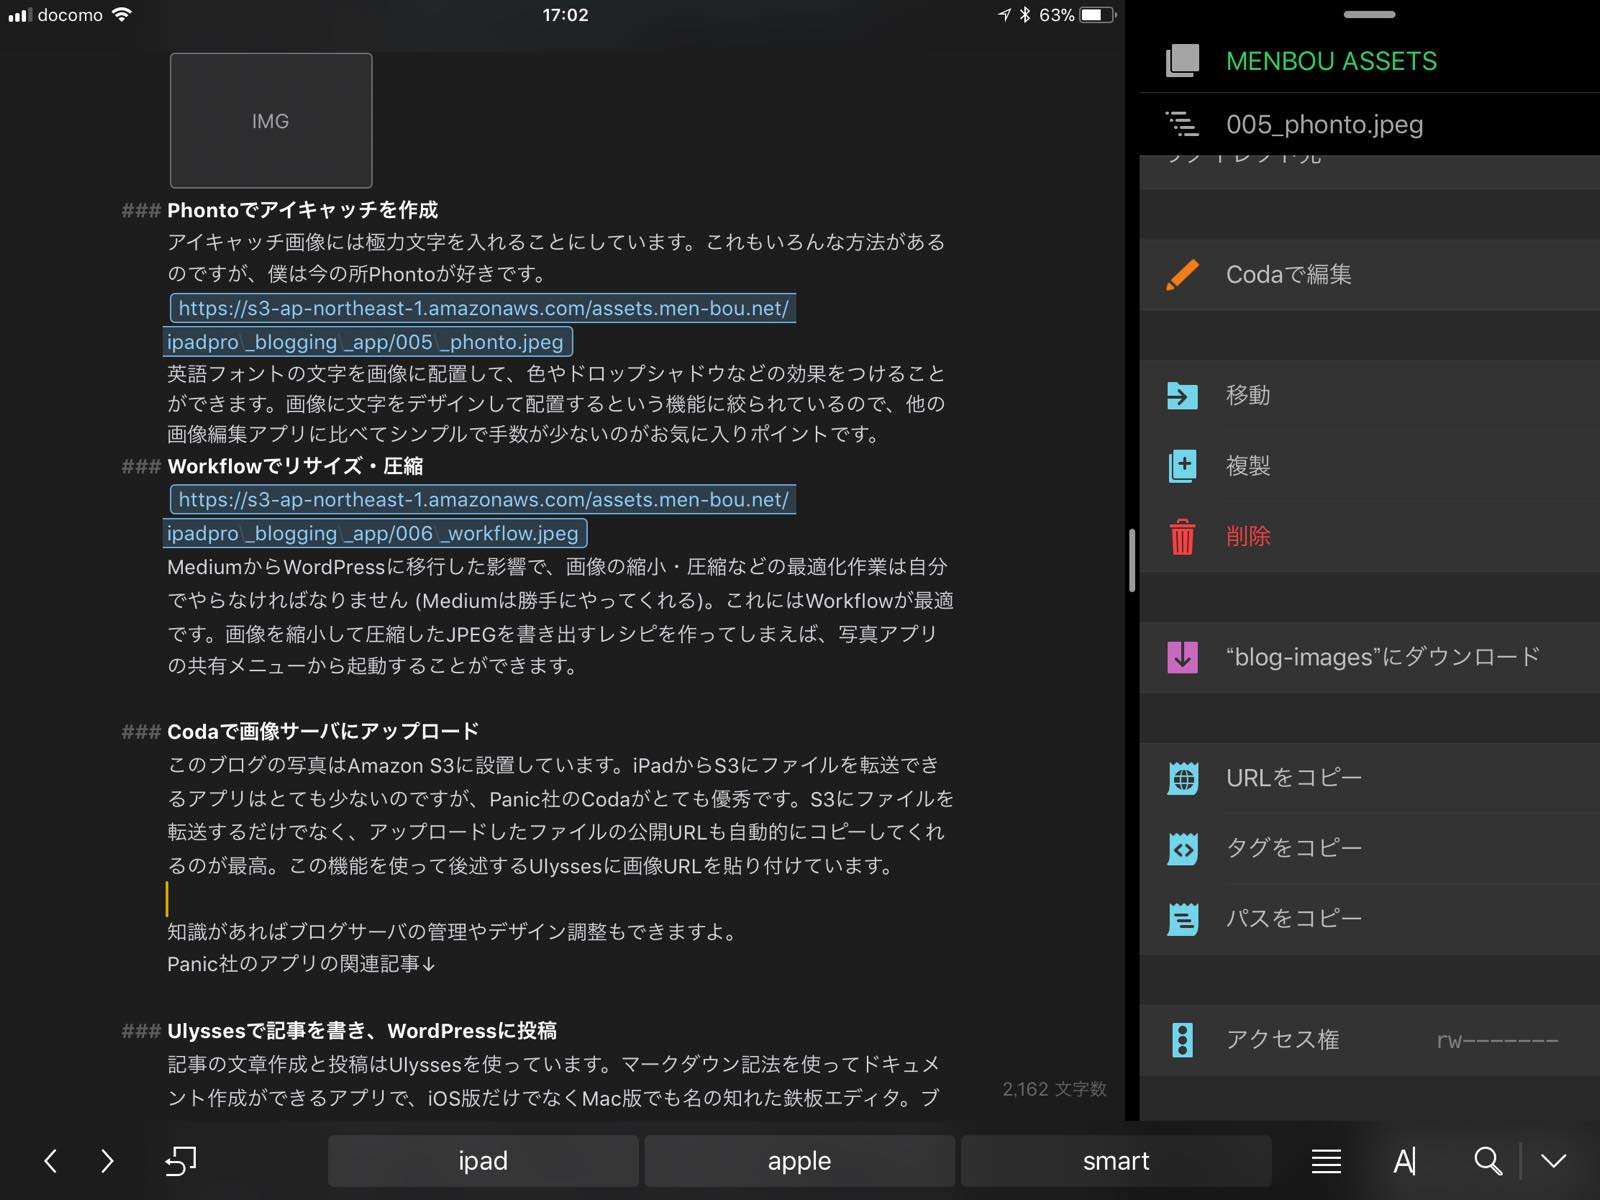Tap the 移動 move arrow icon
This screenshot has width=1600, height=1200.
(x=1182, y=396)
